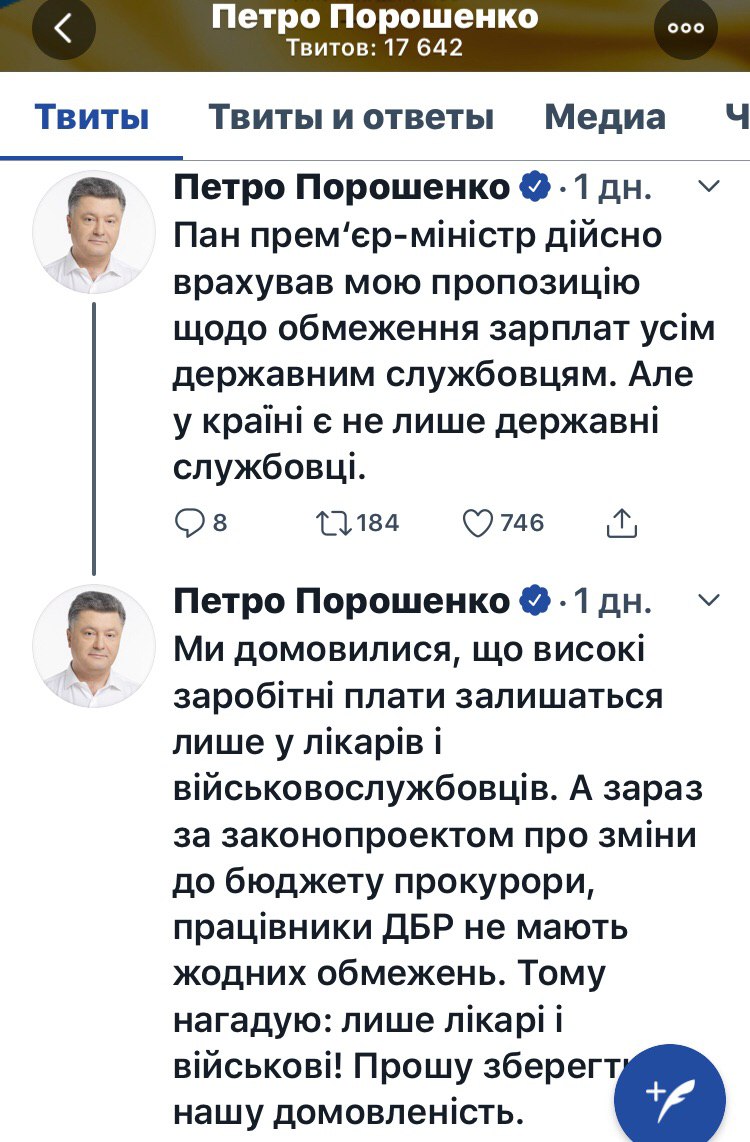Image resolution: width=750 pixels, height=1142 pixels.
Task: Open the profile avatar on the second tweet
Action: tap(94, 645)
